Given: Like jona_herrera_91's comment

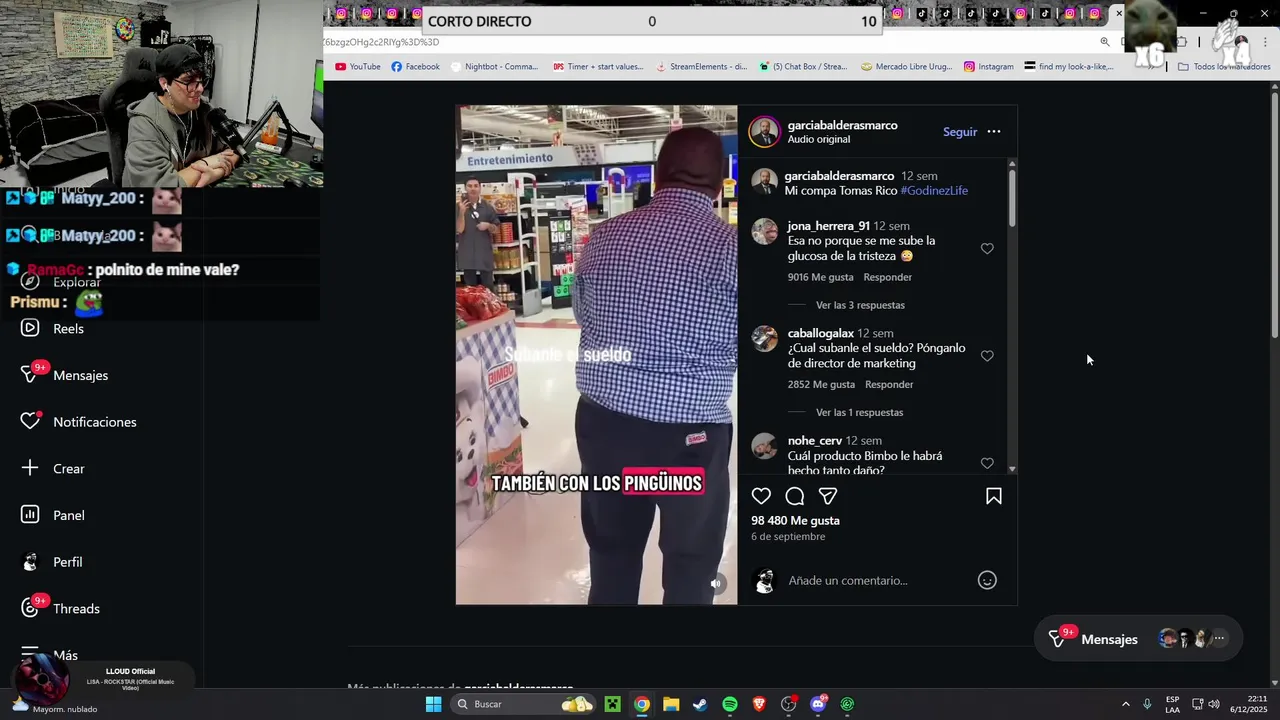Looking at the screenshot, I should 987,249.
